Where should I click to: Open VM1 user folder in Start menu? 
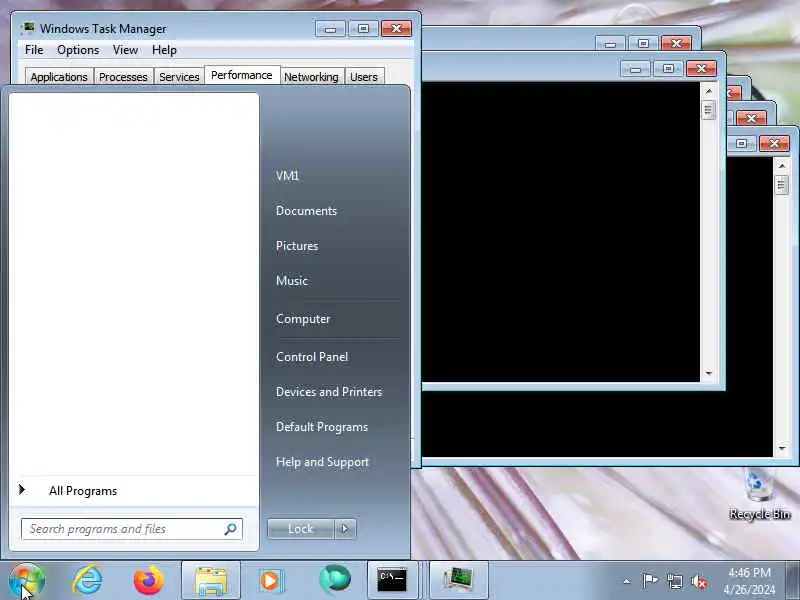point(287,176)
